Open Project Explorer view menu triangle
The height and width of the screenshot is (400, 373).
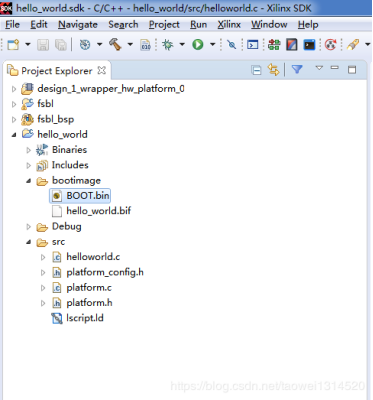(319, 68)
